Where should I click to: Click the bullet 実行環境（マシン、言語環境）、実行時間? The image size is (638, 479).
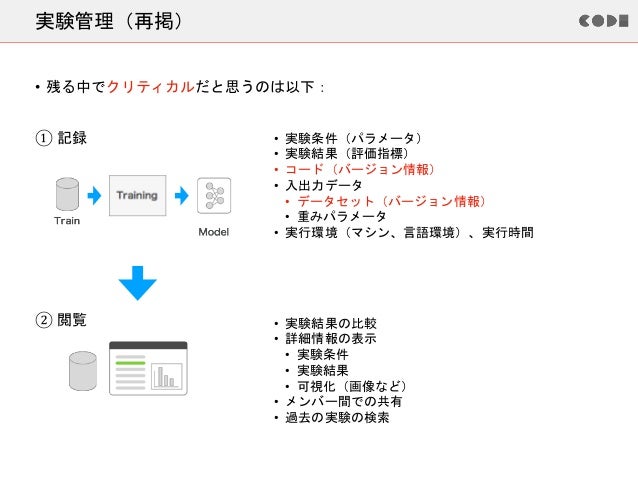(409, 232)
